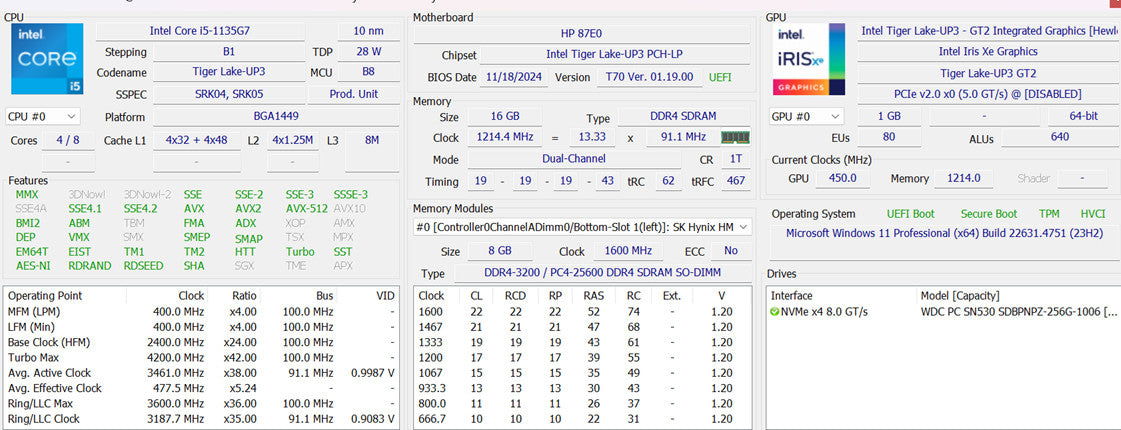
Task: Click the MCU value B8
Action: [369, 72]
